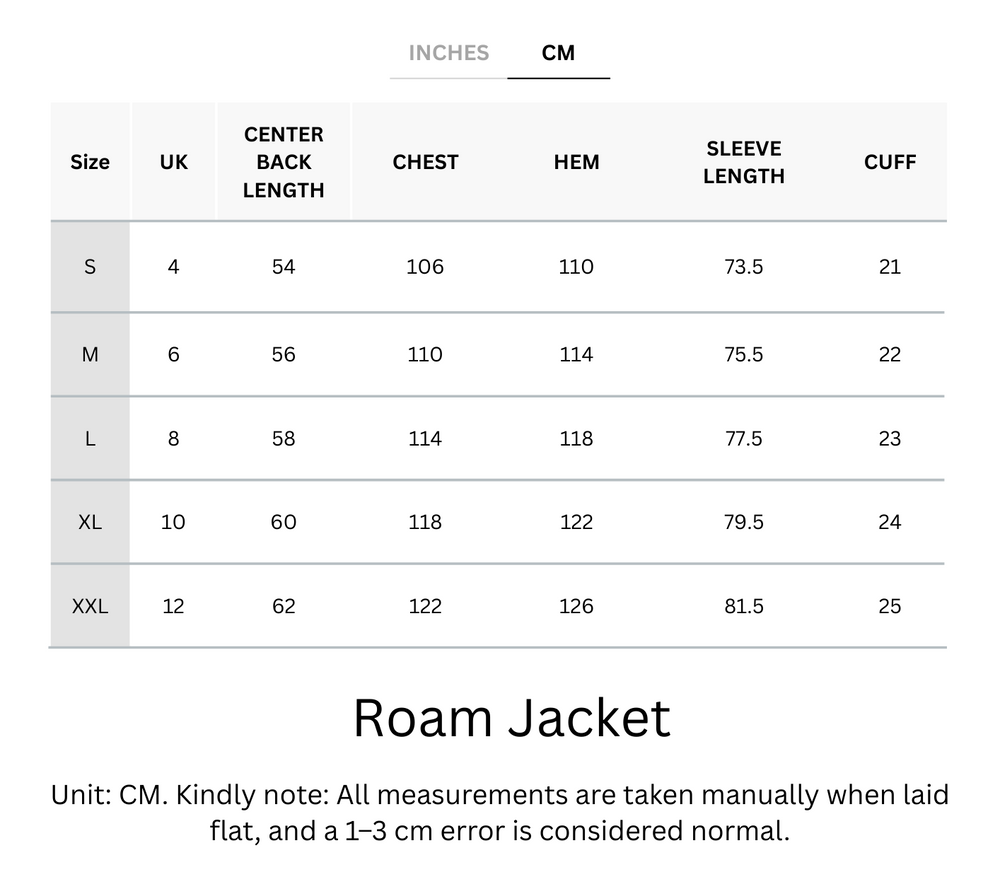Click the hem value 118 for size L
Image resolution: width=1000 pixels, height=889 pixels.
pos(575,438)
